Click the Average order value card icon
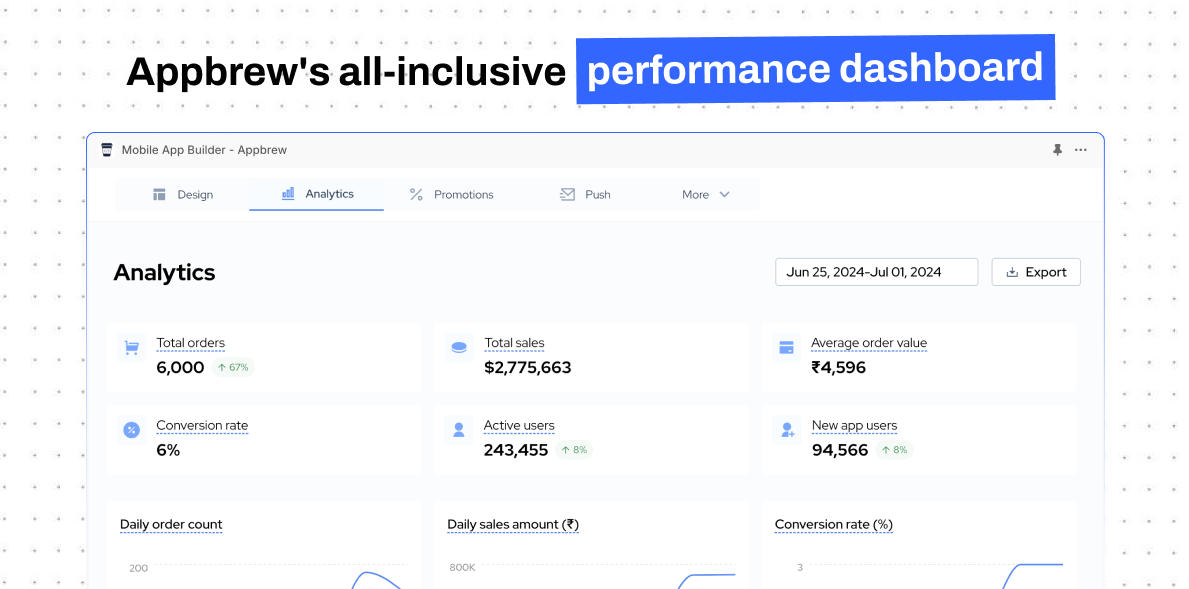The width and height of the screenshot is (1189, 589). pyautogui.click(x=786, y=348)
